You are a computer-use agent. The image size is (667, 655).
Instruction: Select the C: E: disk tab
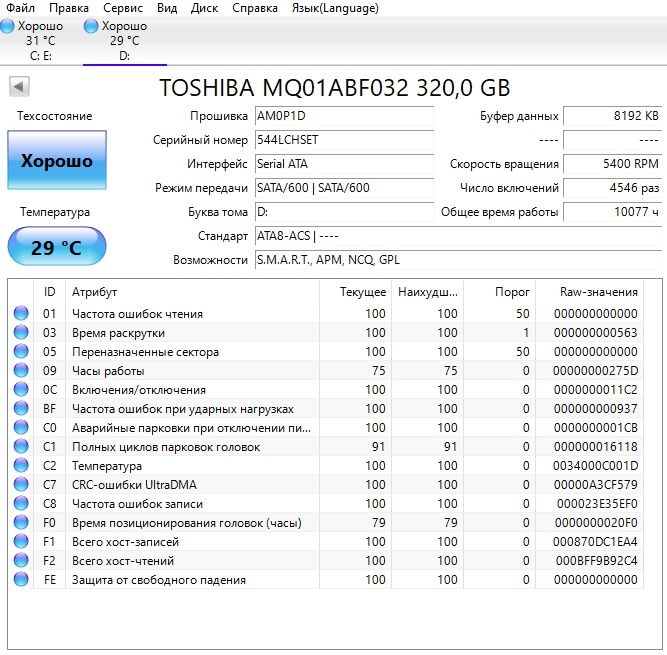[x=40, y=41]
